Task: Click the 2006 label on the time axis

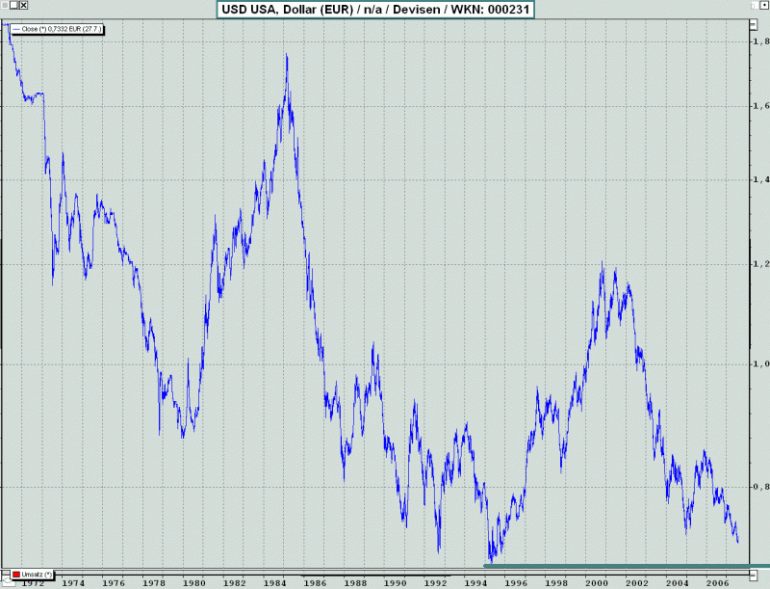Action: [x=717, y=583]
